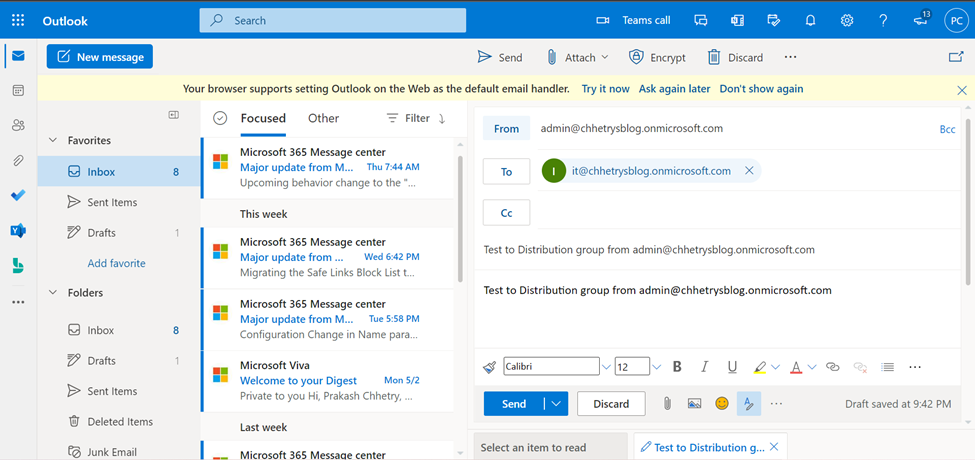Viewport: 975px width, 460px height.
Task: Insert bulleted list
Action: tap(888, 367)
